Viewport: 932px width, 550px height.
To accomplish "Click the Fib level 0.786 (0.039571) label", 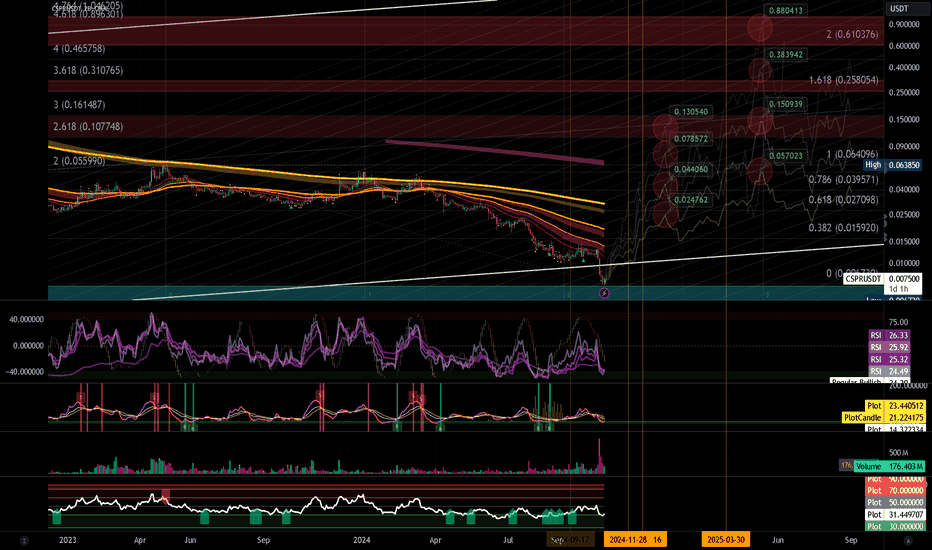I will point(843,180).
